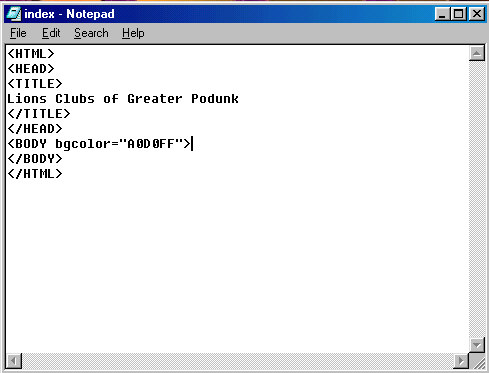Click the word Lions in title text

tap(27, 99)
